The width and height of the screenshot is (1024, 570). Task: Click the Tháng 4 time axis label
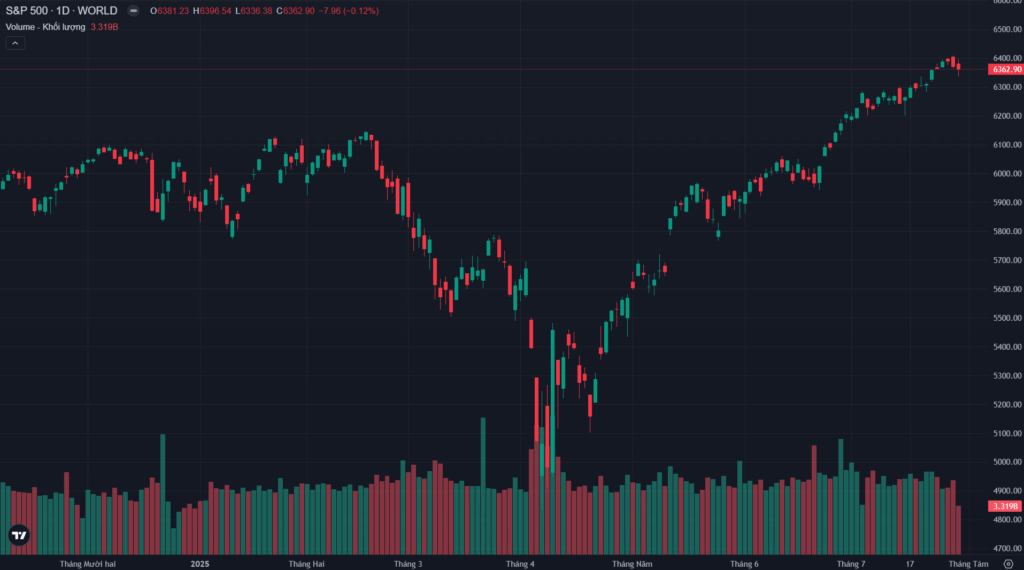[x=520, y=564]
